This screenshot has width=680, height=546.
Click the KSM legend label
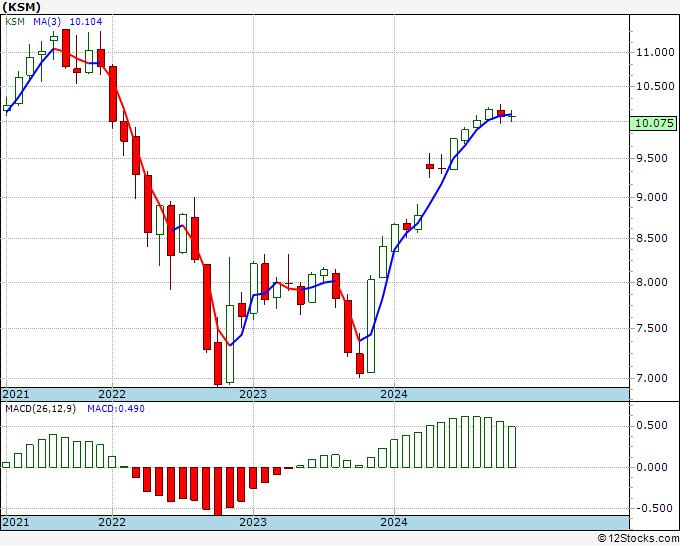(x=15, y=21)
